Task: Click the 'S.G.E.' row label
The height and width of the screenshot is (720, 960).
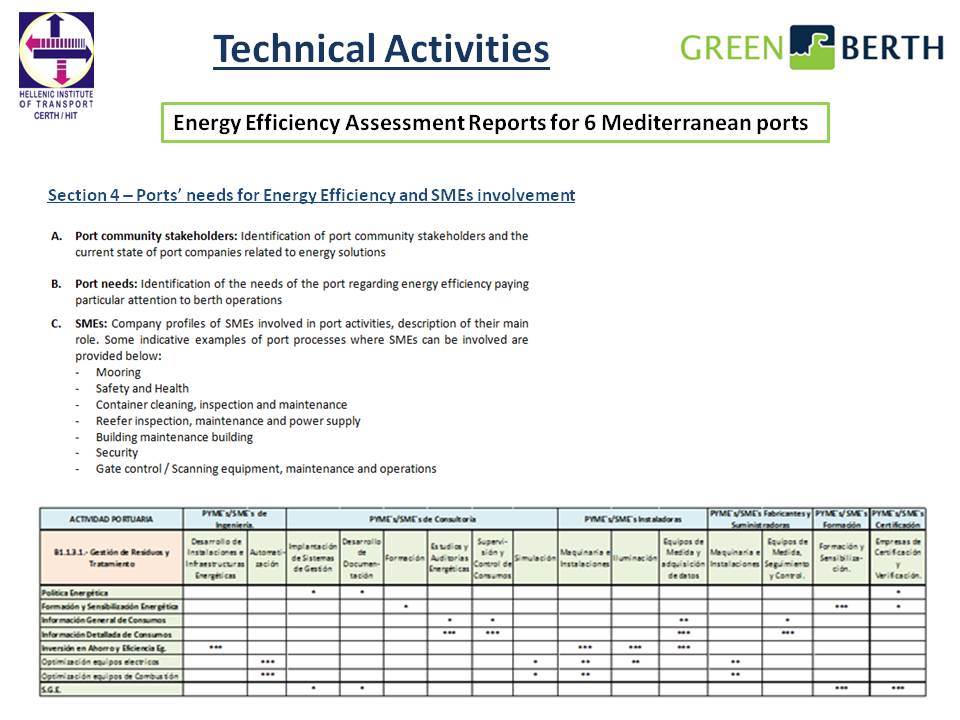Action: click(x=111, y=689)
